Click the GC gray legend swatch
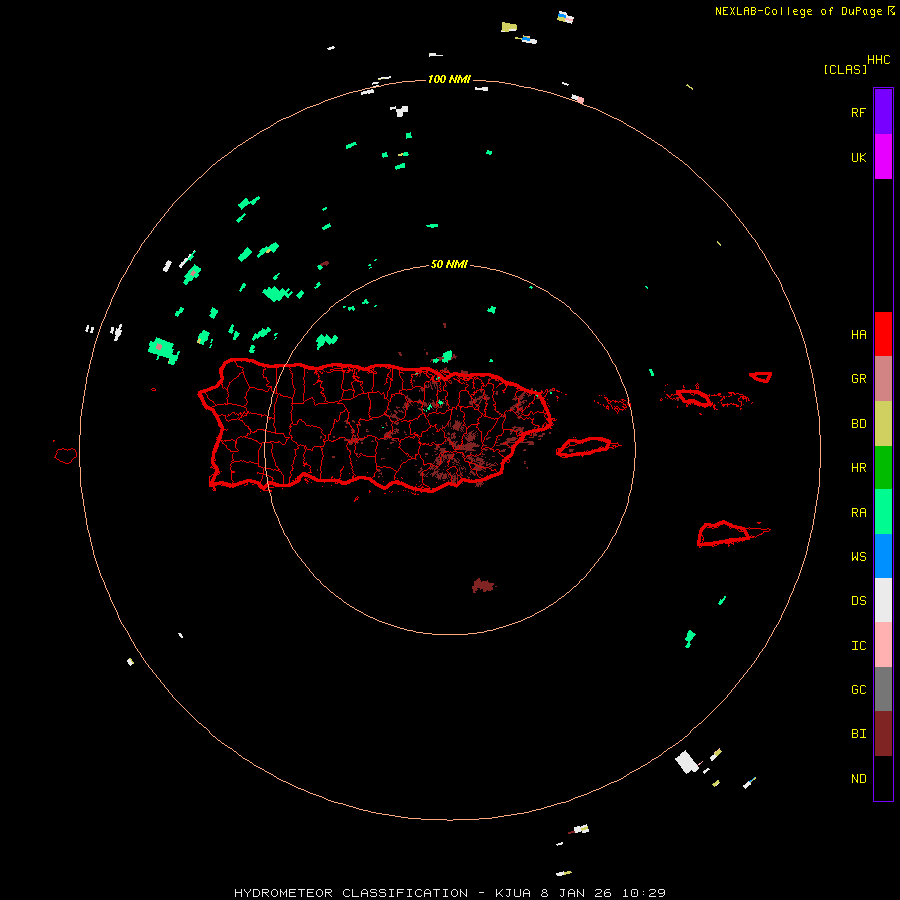Image resolution: width=900 pixels, height=900 pixels. pyautogui.click(x=883, y=689)
